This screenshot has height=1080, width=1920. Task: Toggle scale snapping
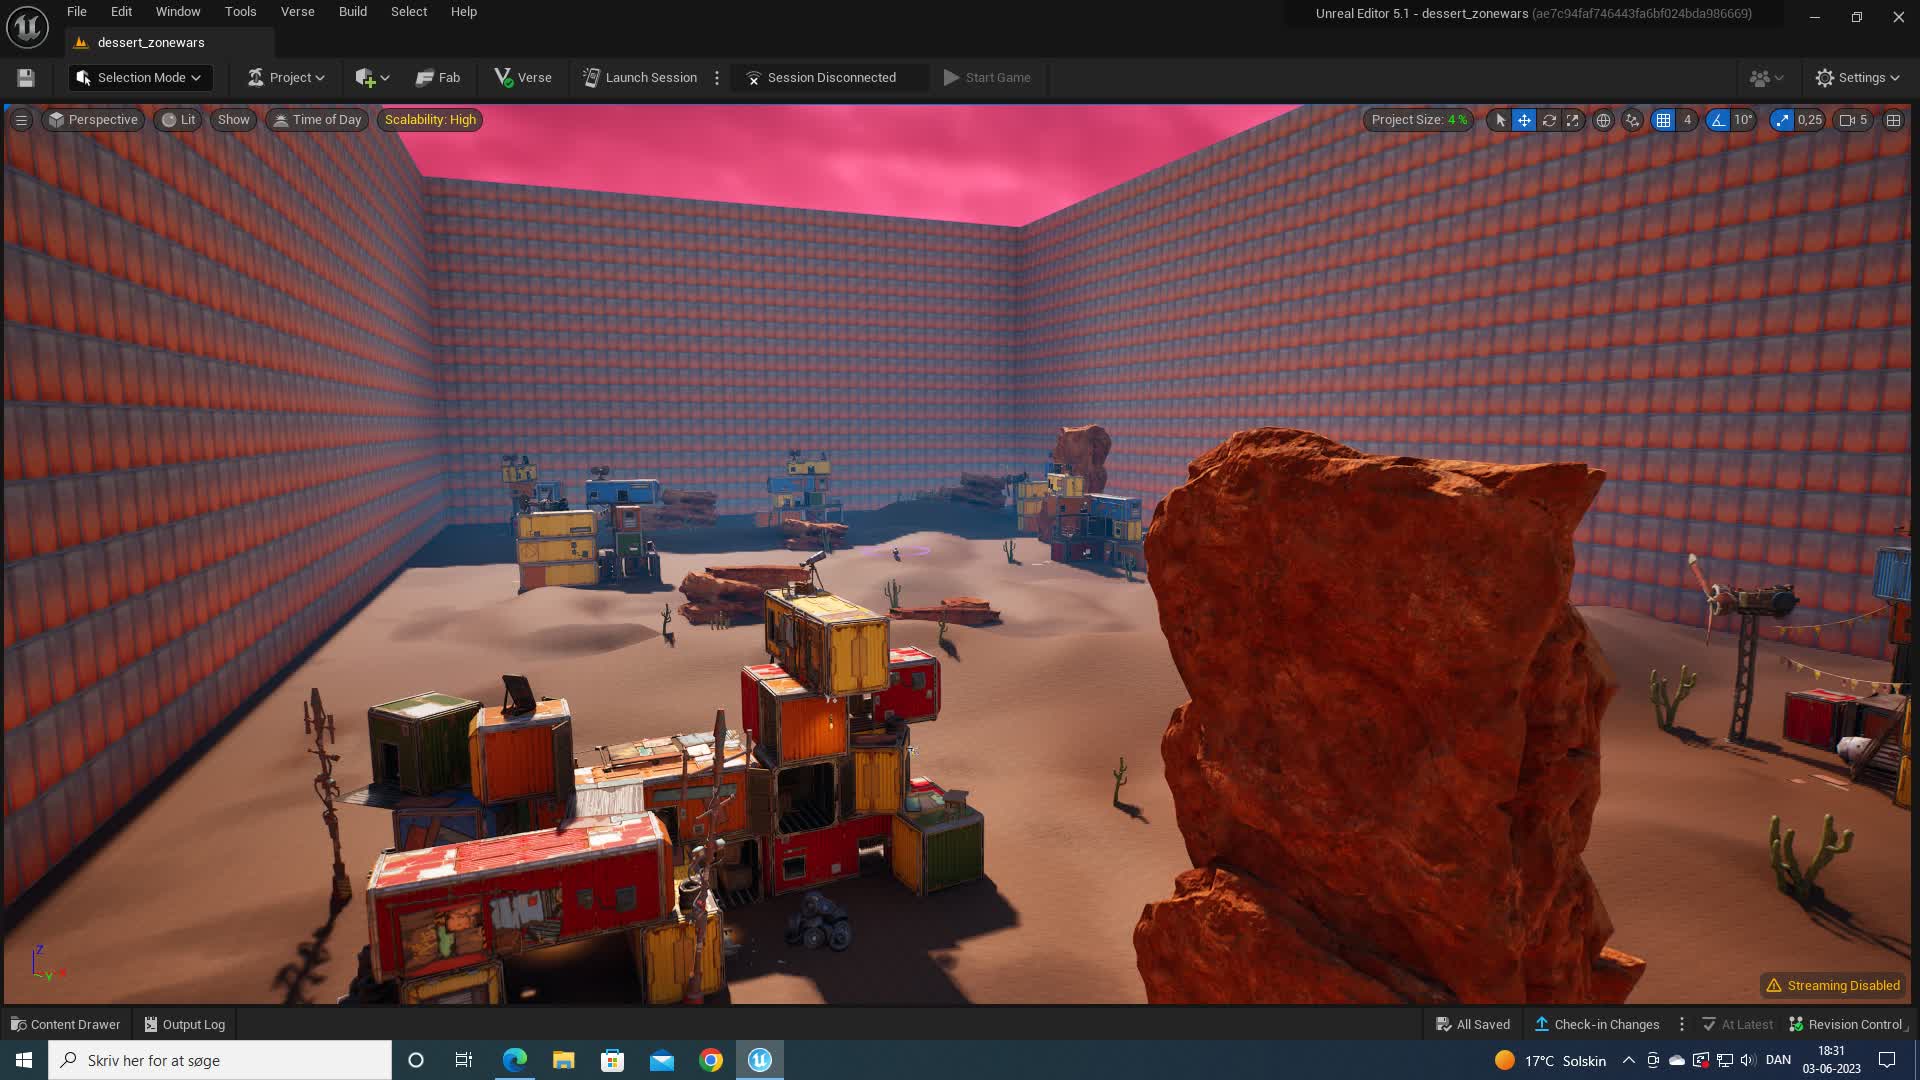(x=1782, y=120)
